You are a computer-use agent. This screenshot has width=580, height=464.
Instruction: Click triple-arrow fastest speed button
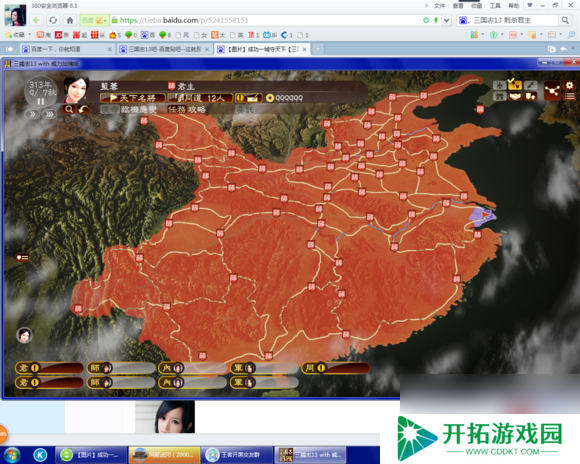[x=49, y=114]
